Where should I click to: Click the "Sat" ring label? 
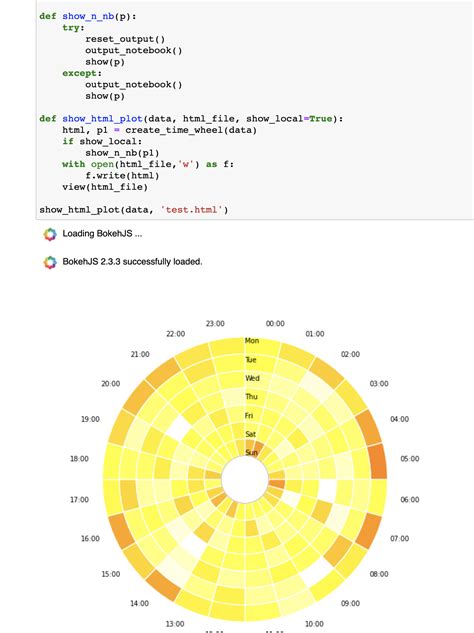(x=250, y=434)
